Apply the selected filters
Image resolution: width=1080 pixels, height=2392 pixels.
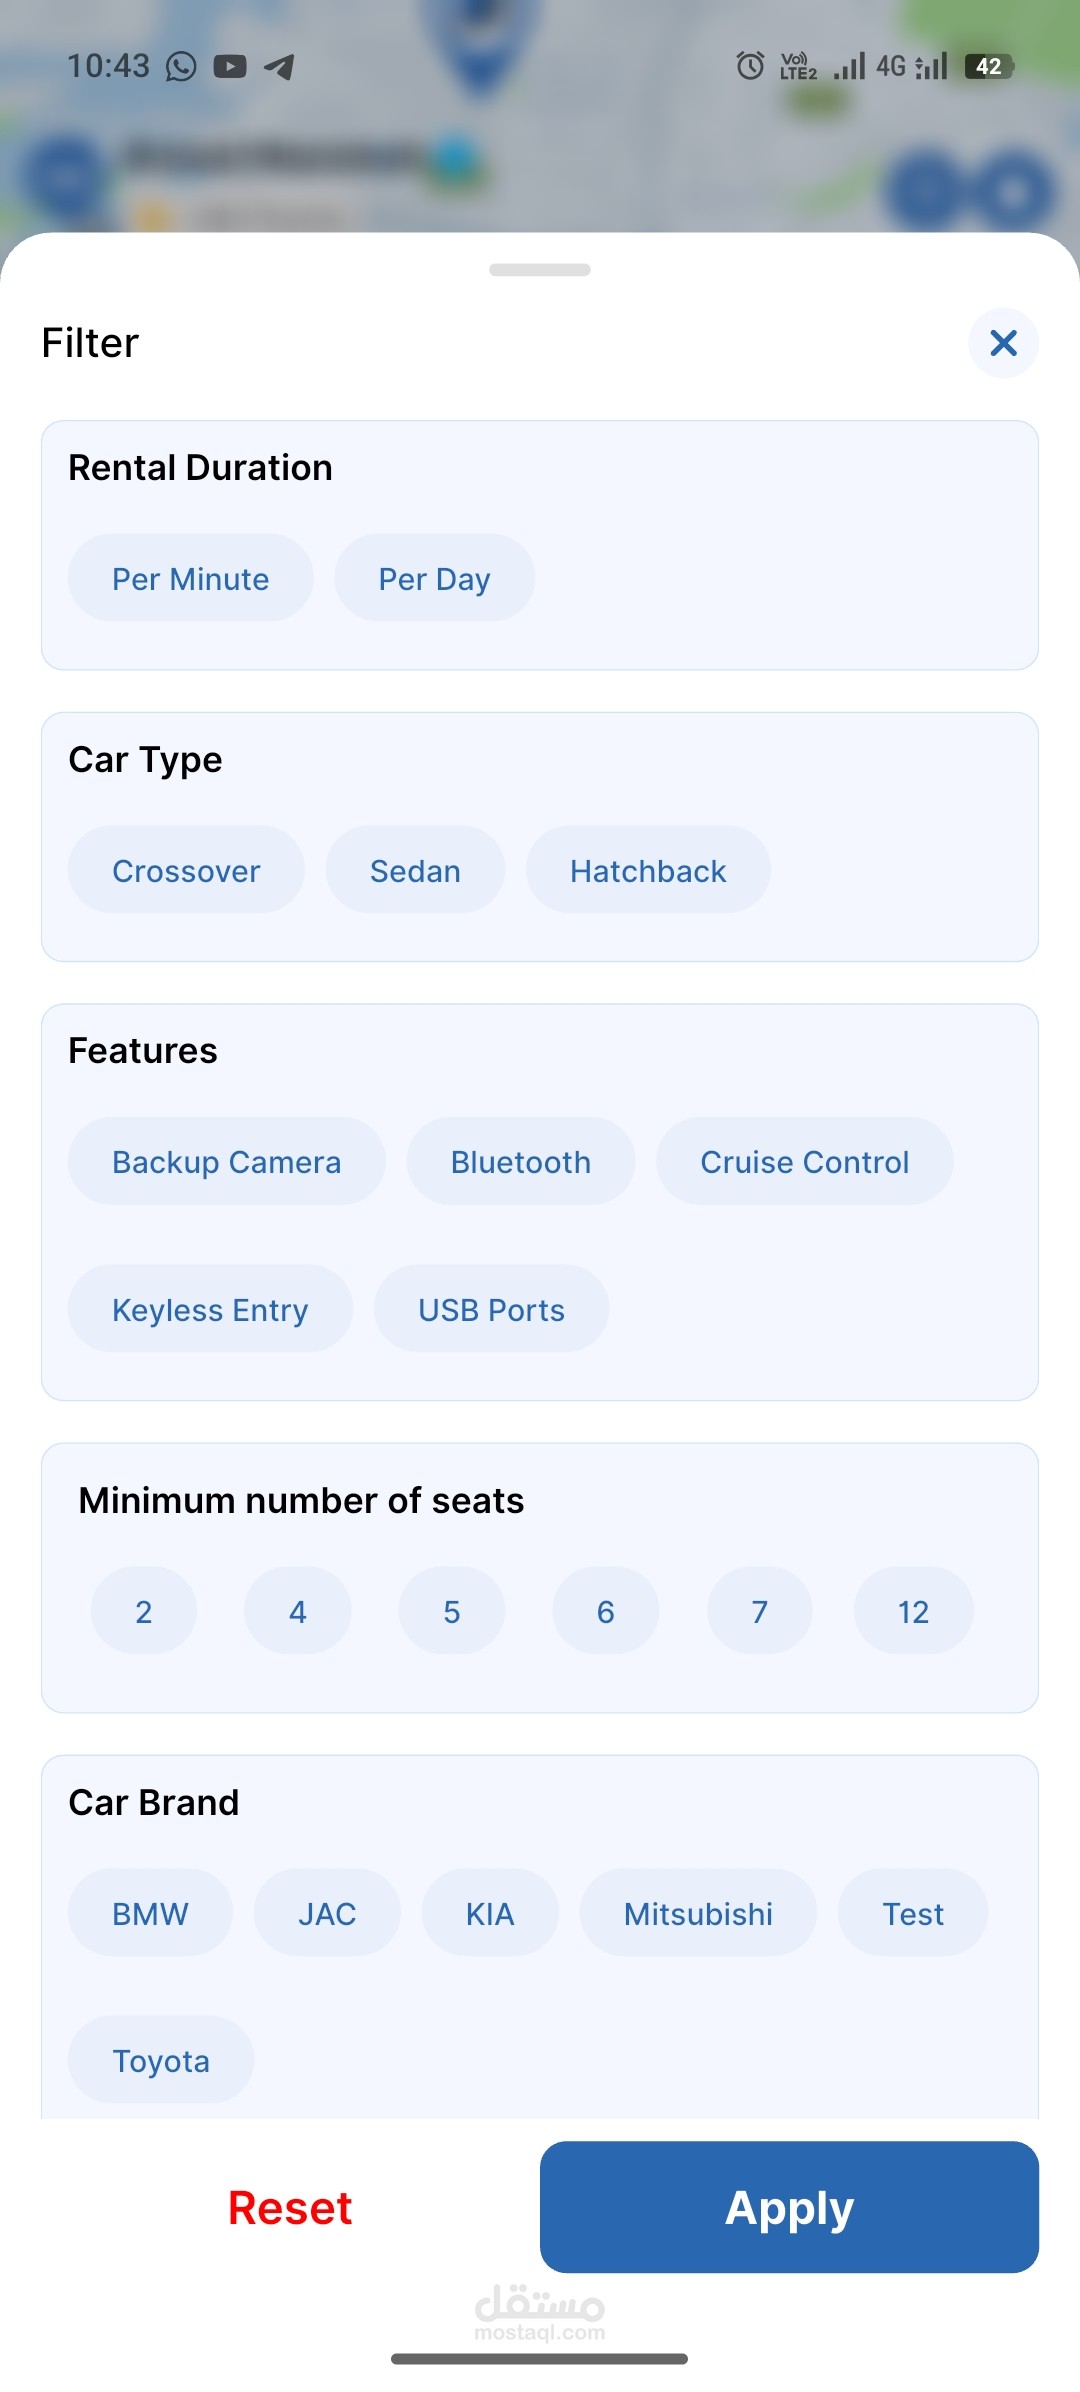point(789,2207)
